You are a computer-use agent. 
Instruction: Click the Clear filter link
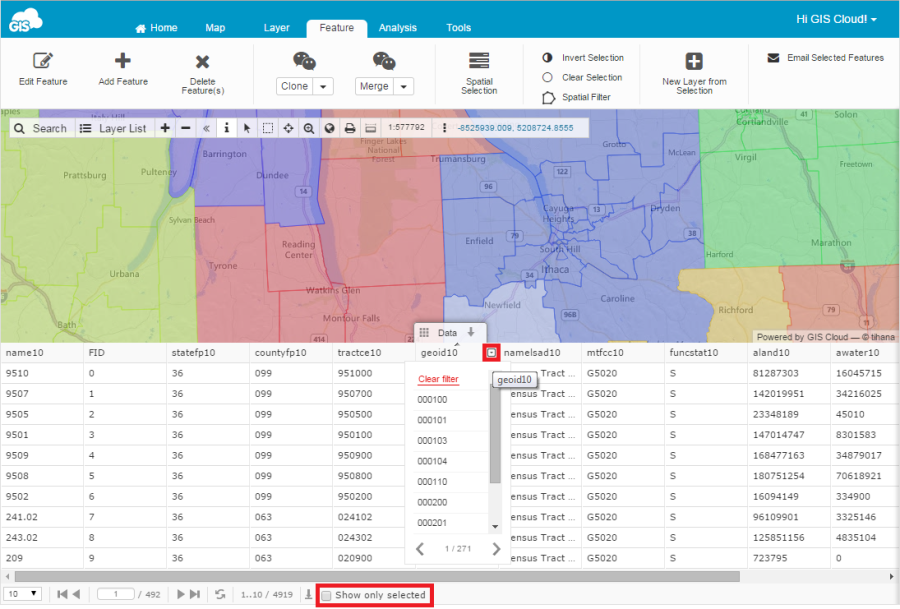(x=438, y=379)
